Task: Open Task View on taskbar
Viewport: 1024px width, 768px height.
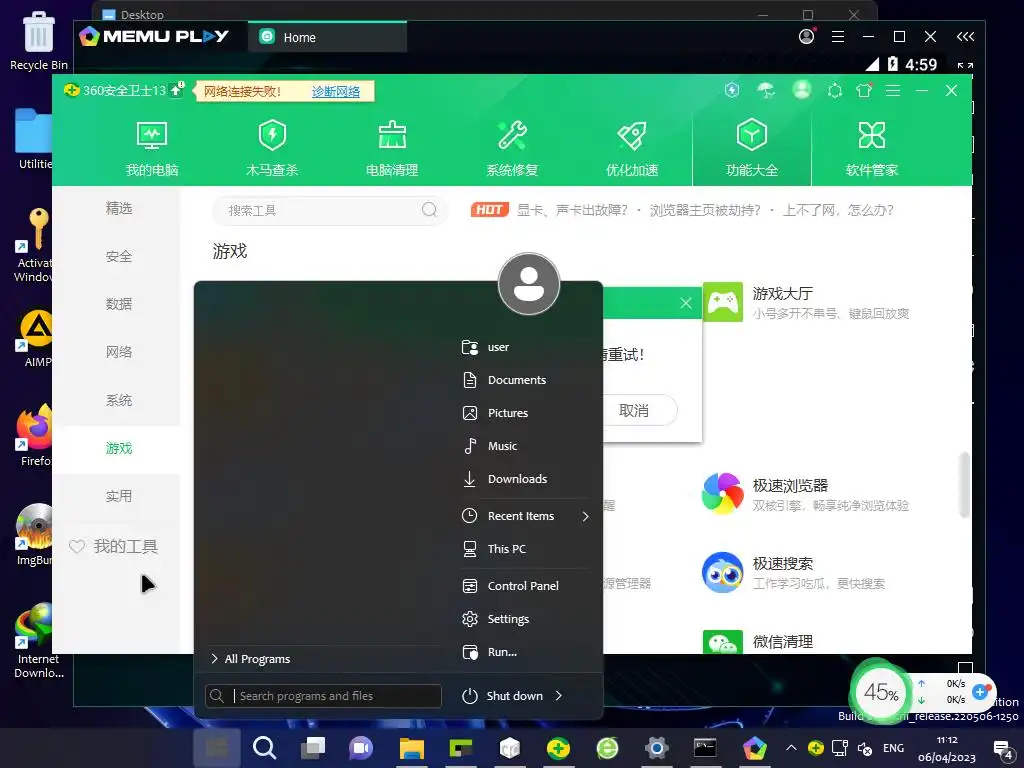Action: (313, 748)
